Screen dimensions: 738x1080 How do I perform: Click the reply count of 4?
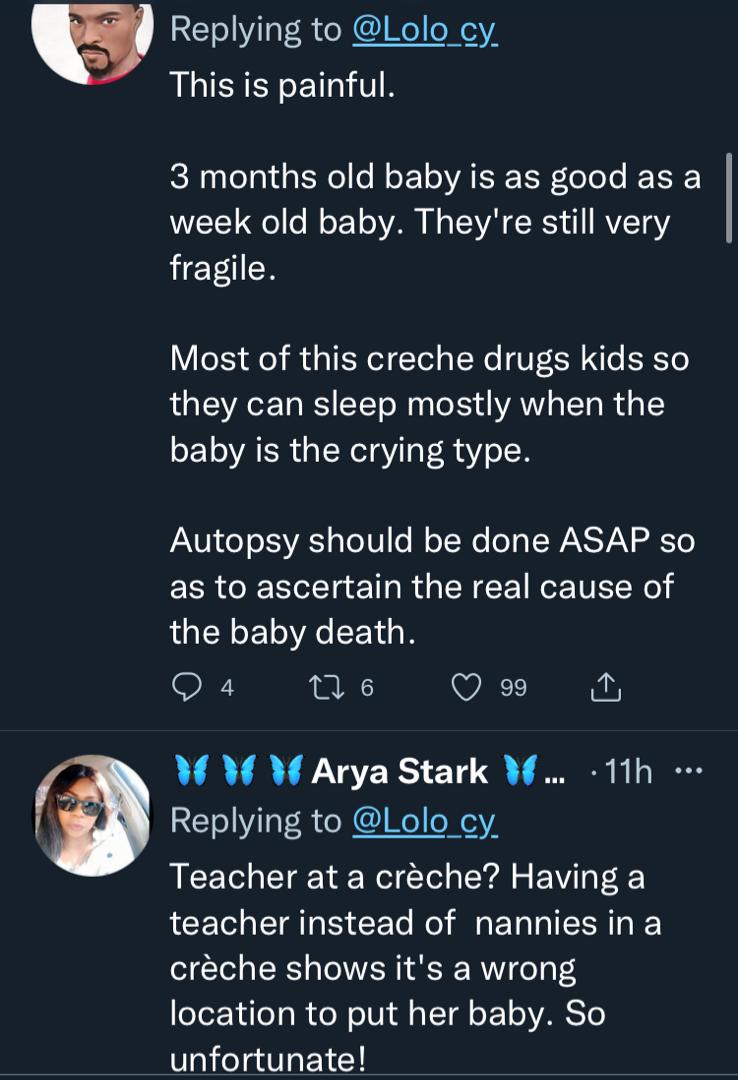(x=227, y=688)
